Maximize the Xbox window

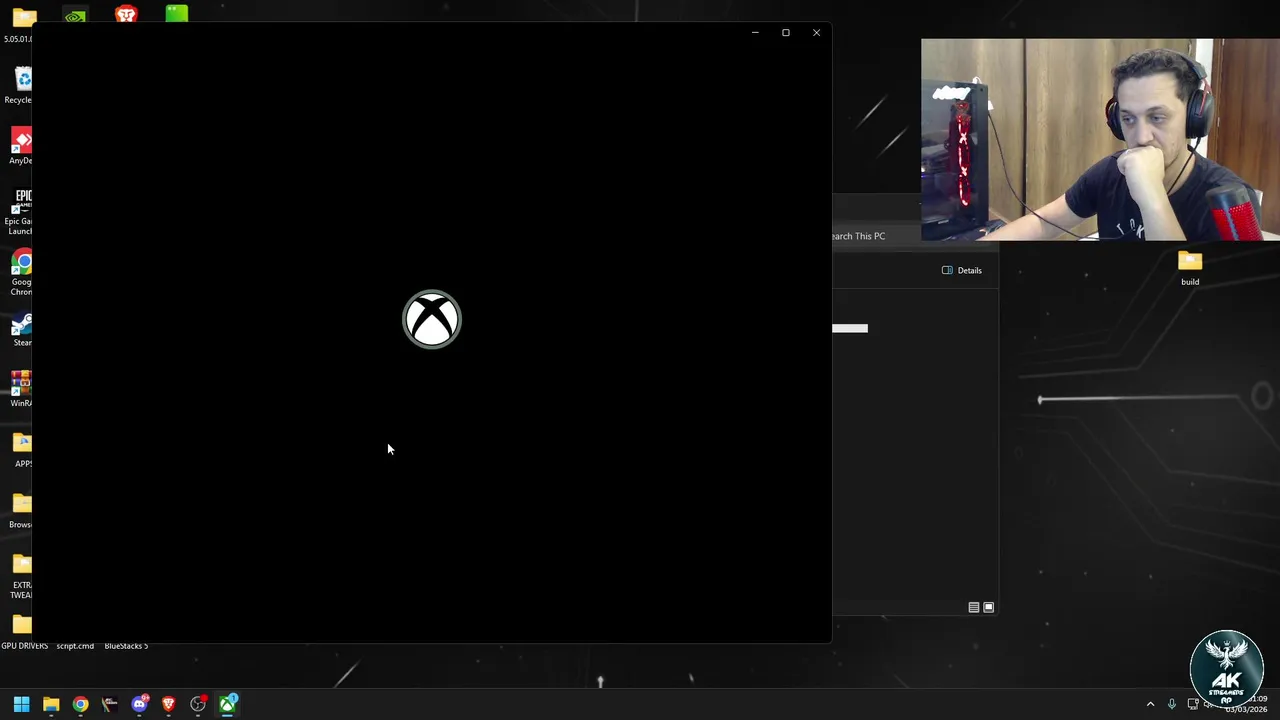click(786, 33)
